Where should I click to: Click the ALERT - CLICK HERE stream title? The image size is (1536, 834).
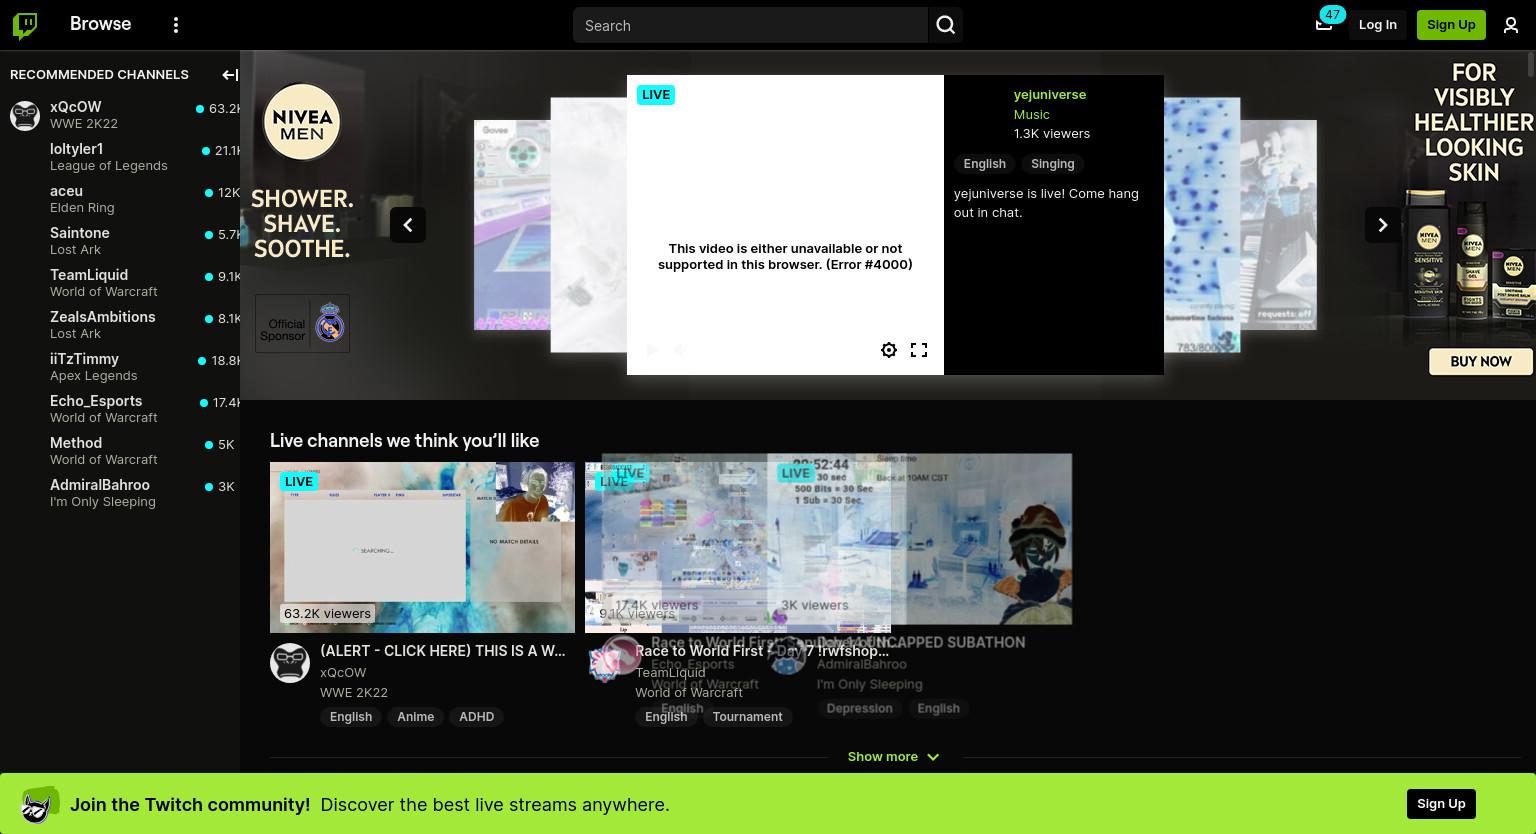pos(443,651)
